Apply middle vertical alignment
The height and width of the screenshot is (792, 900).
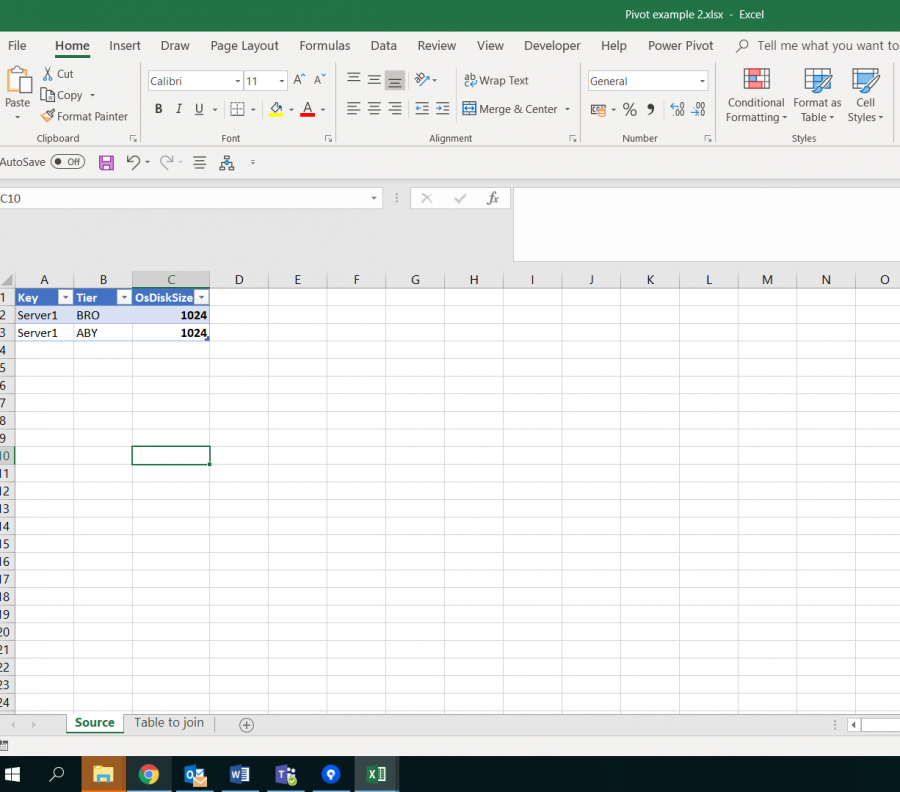[374, 80]
